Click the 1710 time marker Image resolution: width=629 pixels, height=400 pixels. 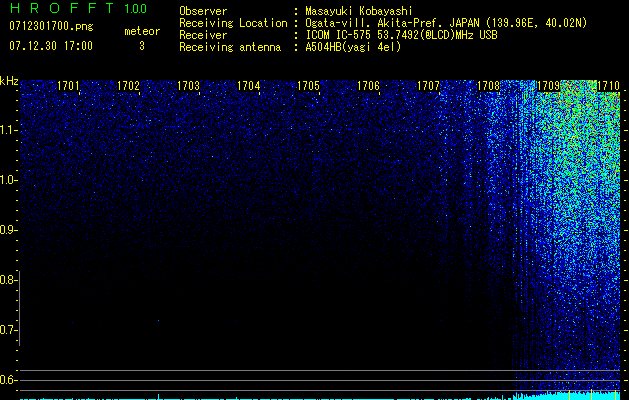click(x=609, y=86)
